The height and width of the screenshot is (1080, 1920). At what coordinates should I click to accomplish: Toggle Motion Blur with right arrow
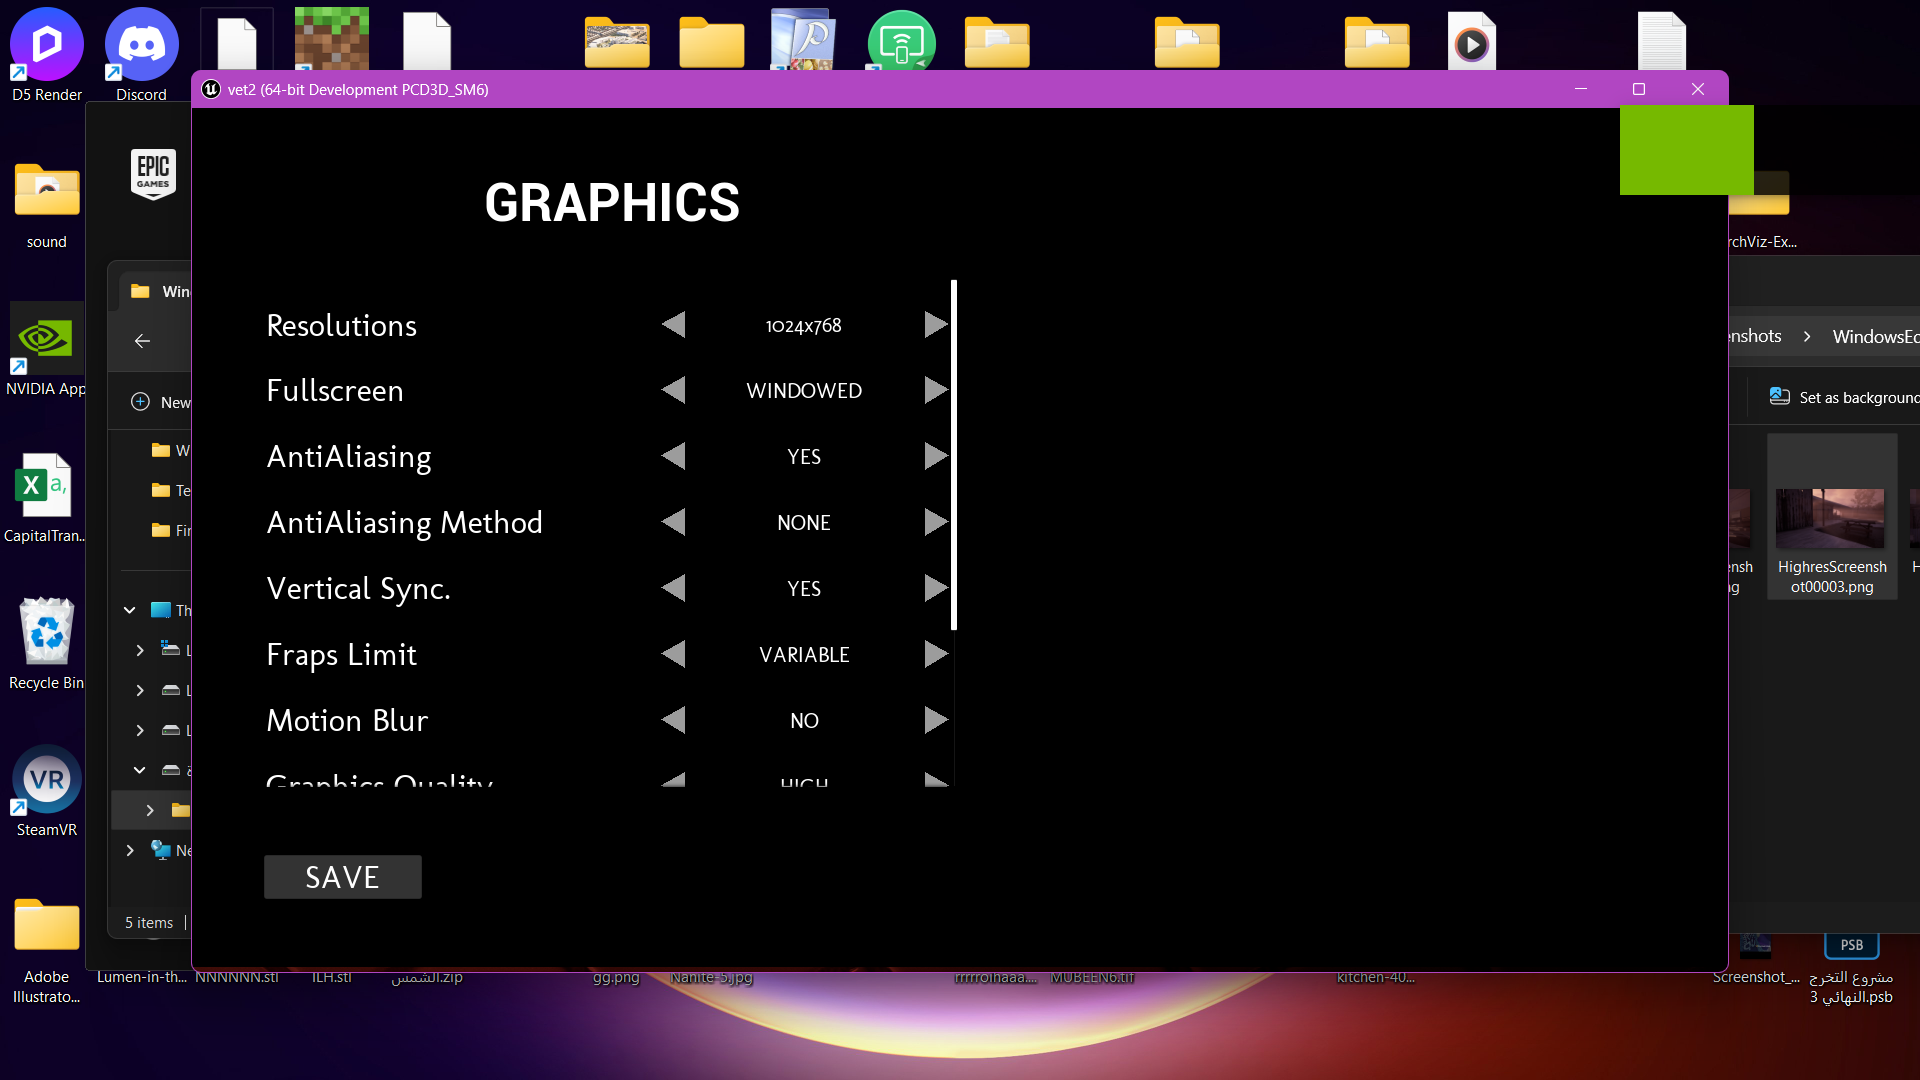[x=935, y=720]
